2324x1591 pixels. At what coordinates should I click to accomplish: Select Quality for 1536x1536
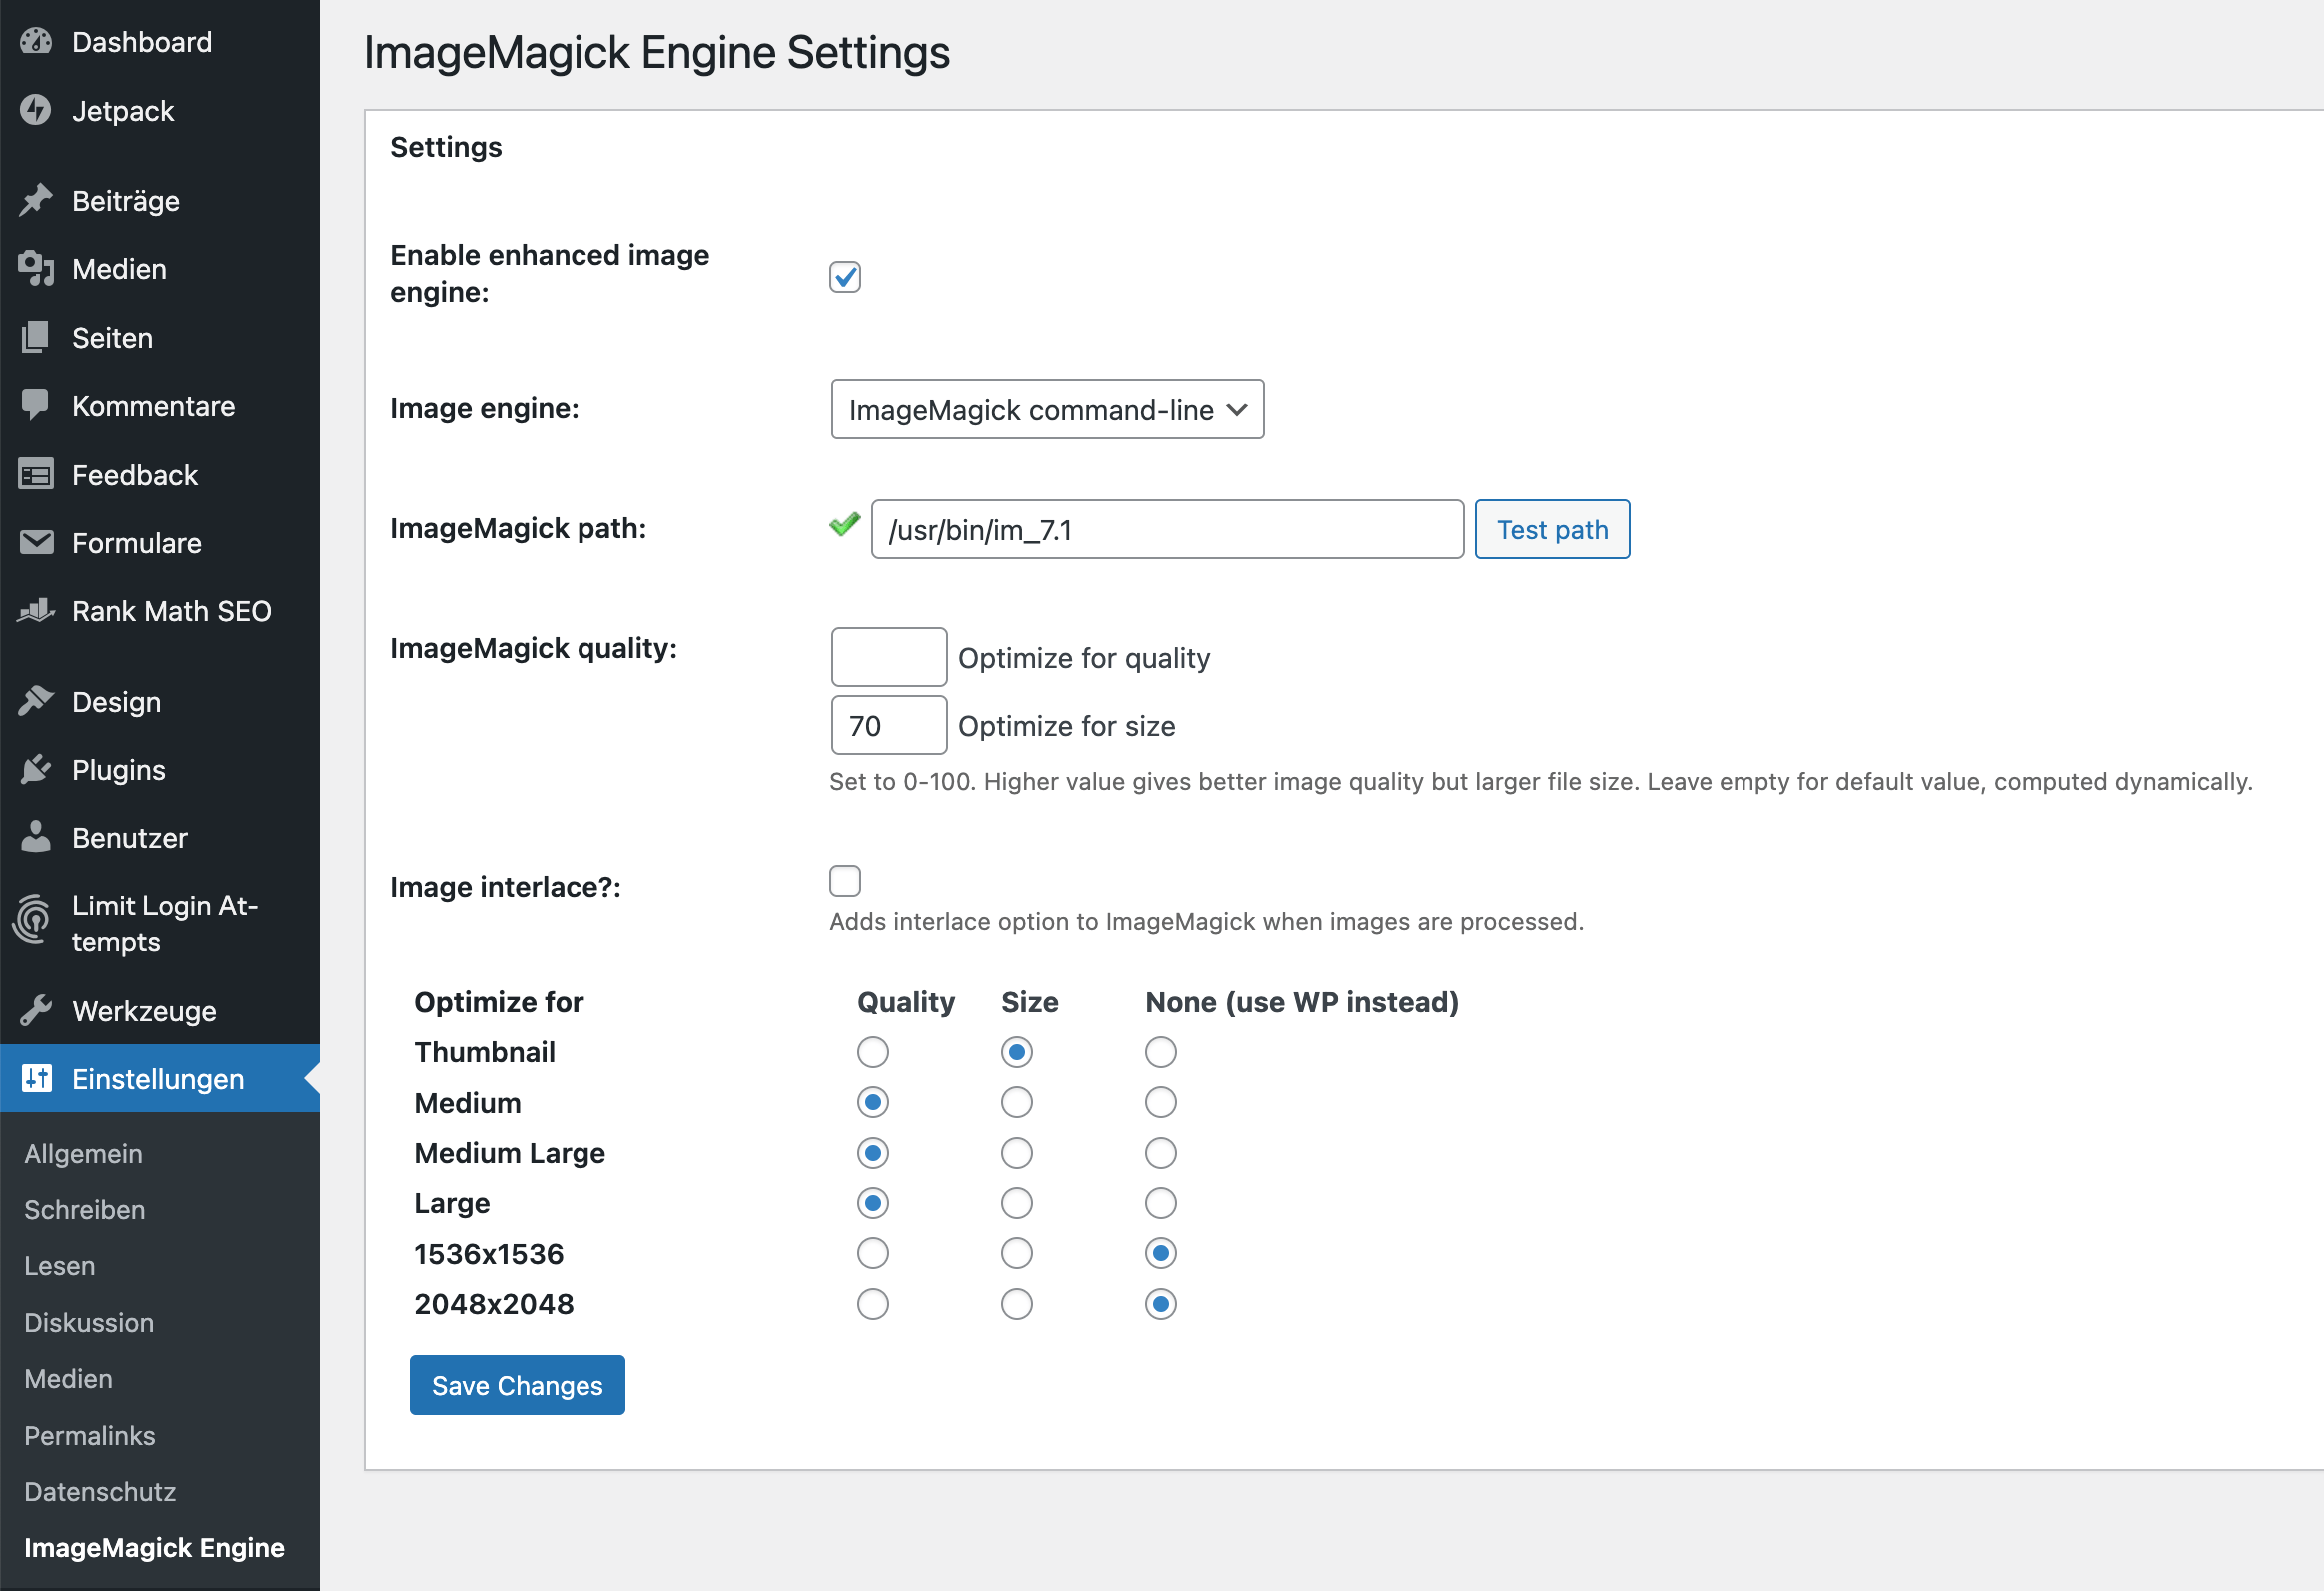pyautogui.click(x=873, y=1253)
